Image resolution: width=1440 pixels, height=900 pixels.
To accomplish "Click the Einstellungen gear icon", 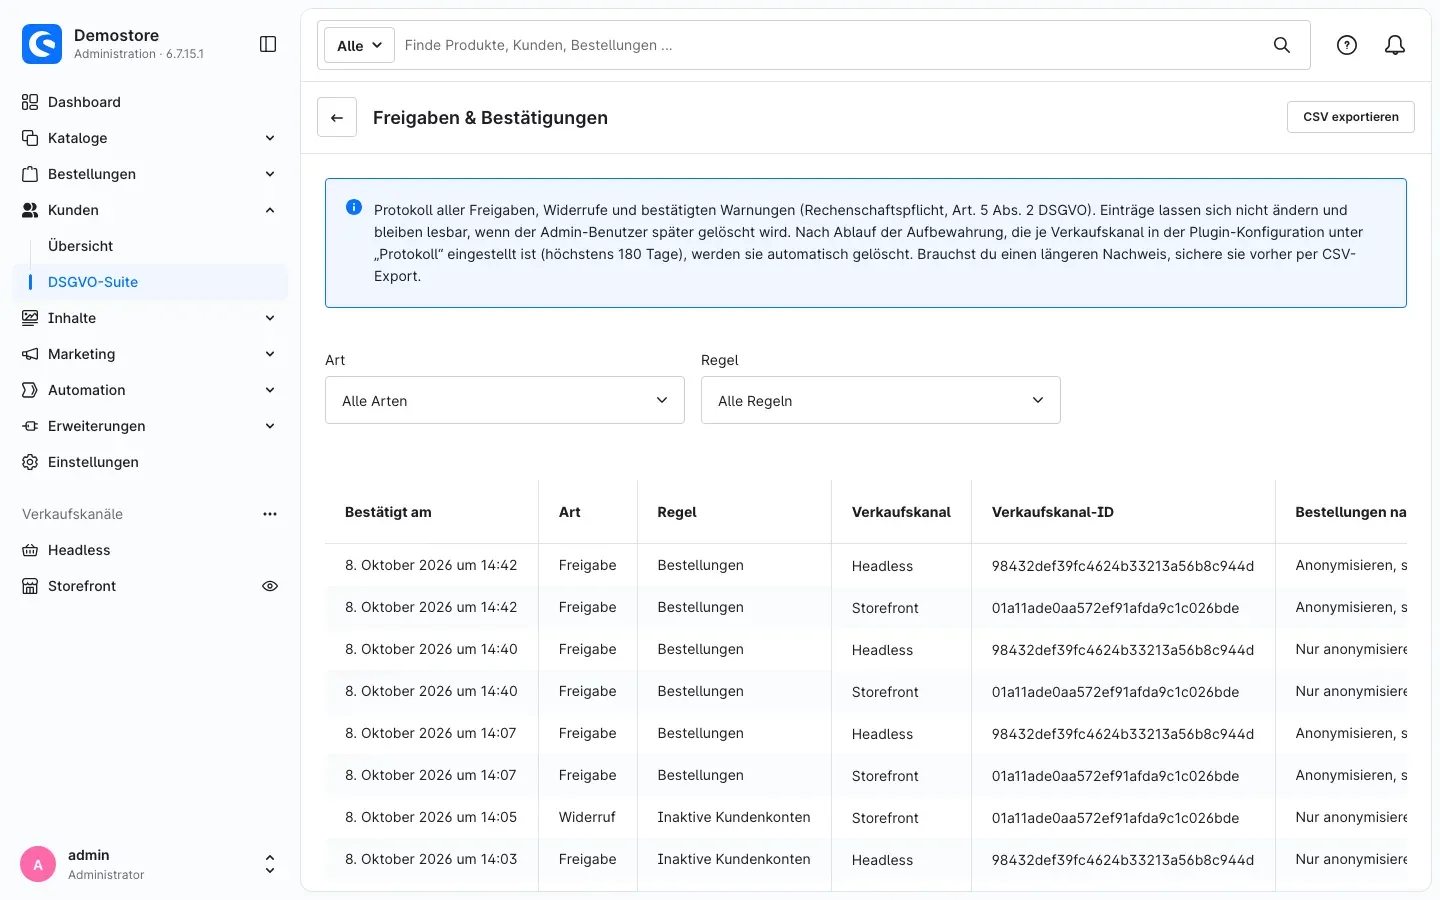I will click(30, 462).
